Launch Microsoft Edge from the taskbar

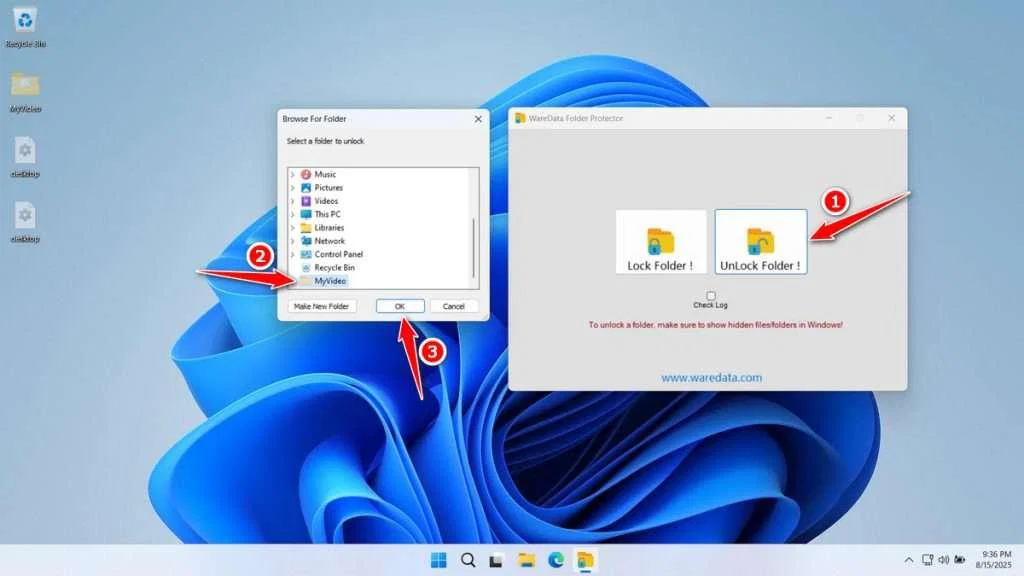coord(556,561)
